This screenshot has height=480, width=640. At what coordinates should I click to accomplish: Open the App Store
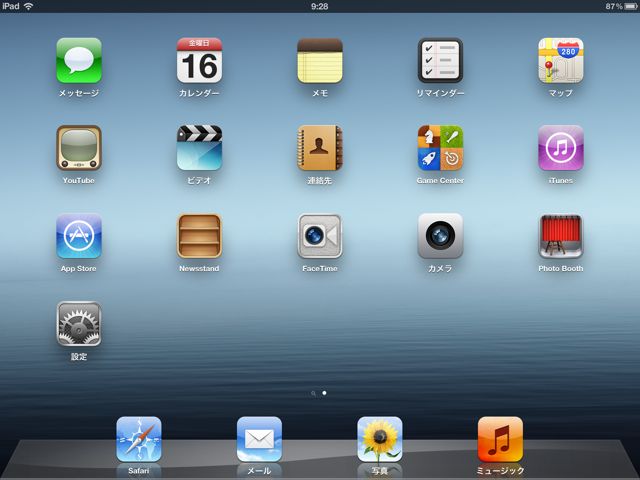79,236
